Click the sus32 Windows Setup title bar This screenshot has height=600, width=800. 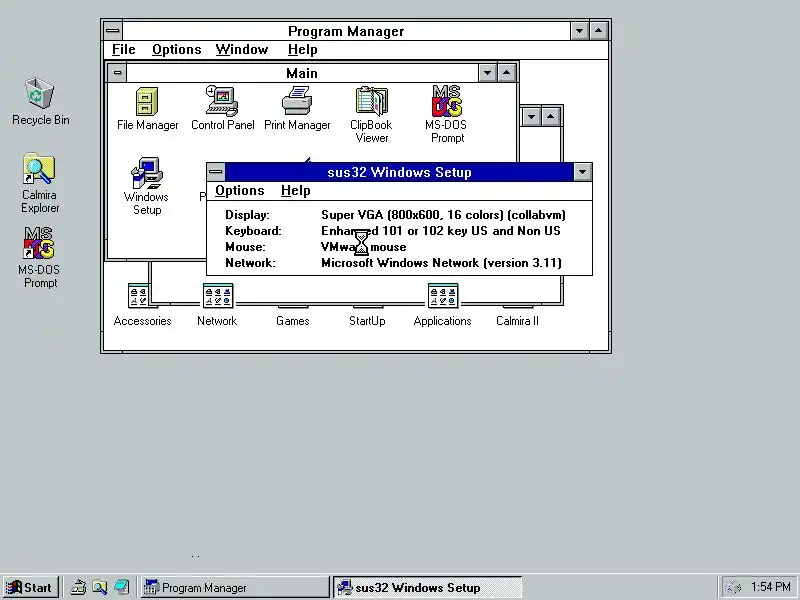399,172
